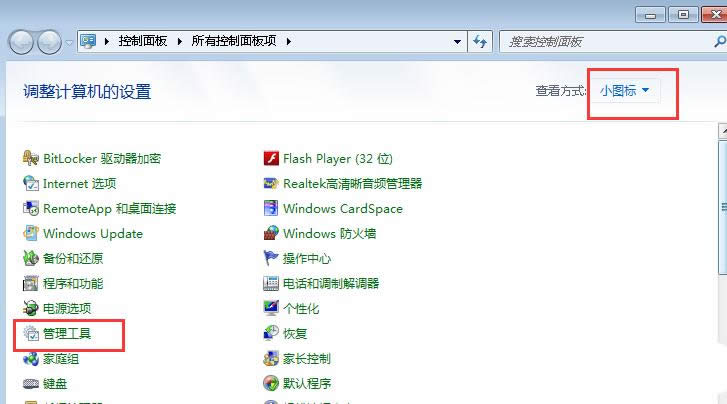Select the 控制面板 breadcrumb item

point(143,41)
